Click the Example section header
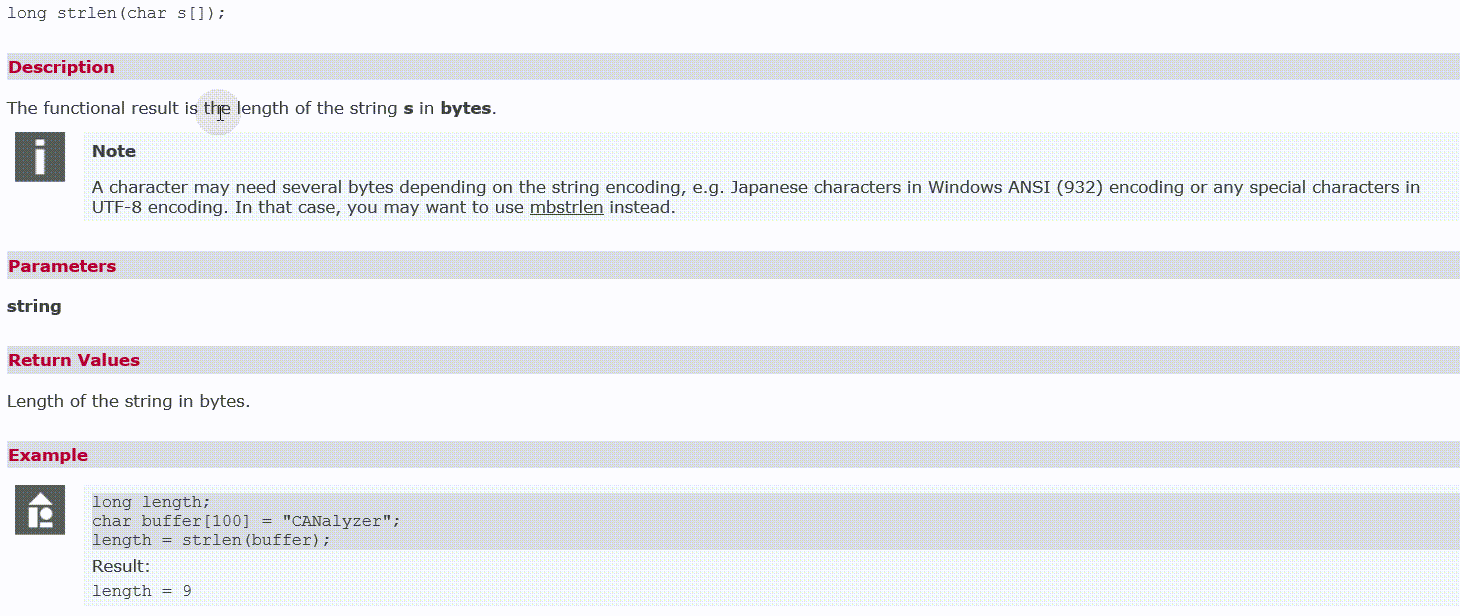The image size is (1460, 616). click(48, 454)
